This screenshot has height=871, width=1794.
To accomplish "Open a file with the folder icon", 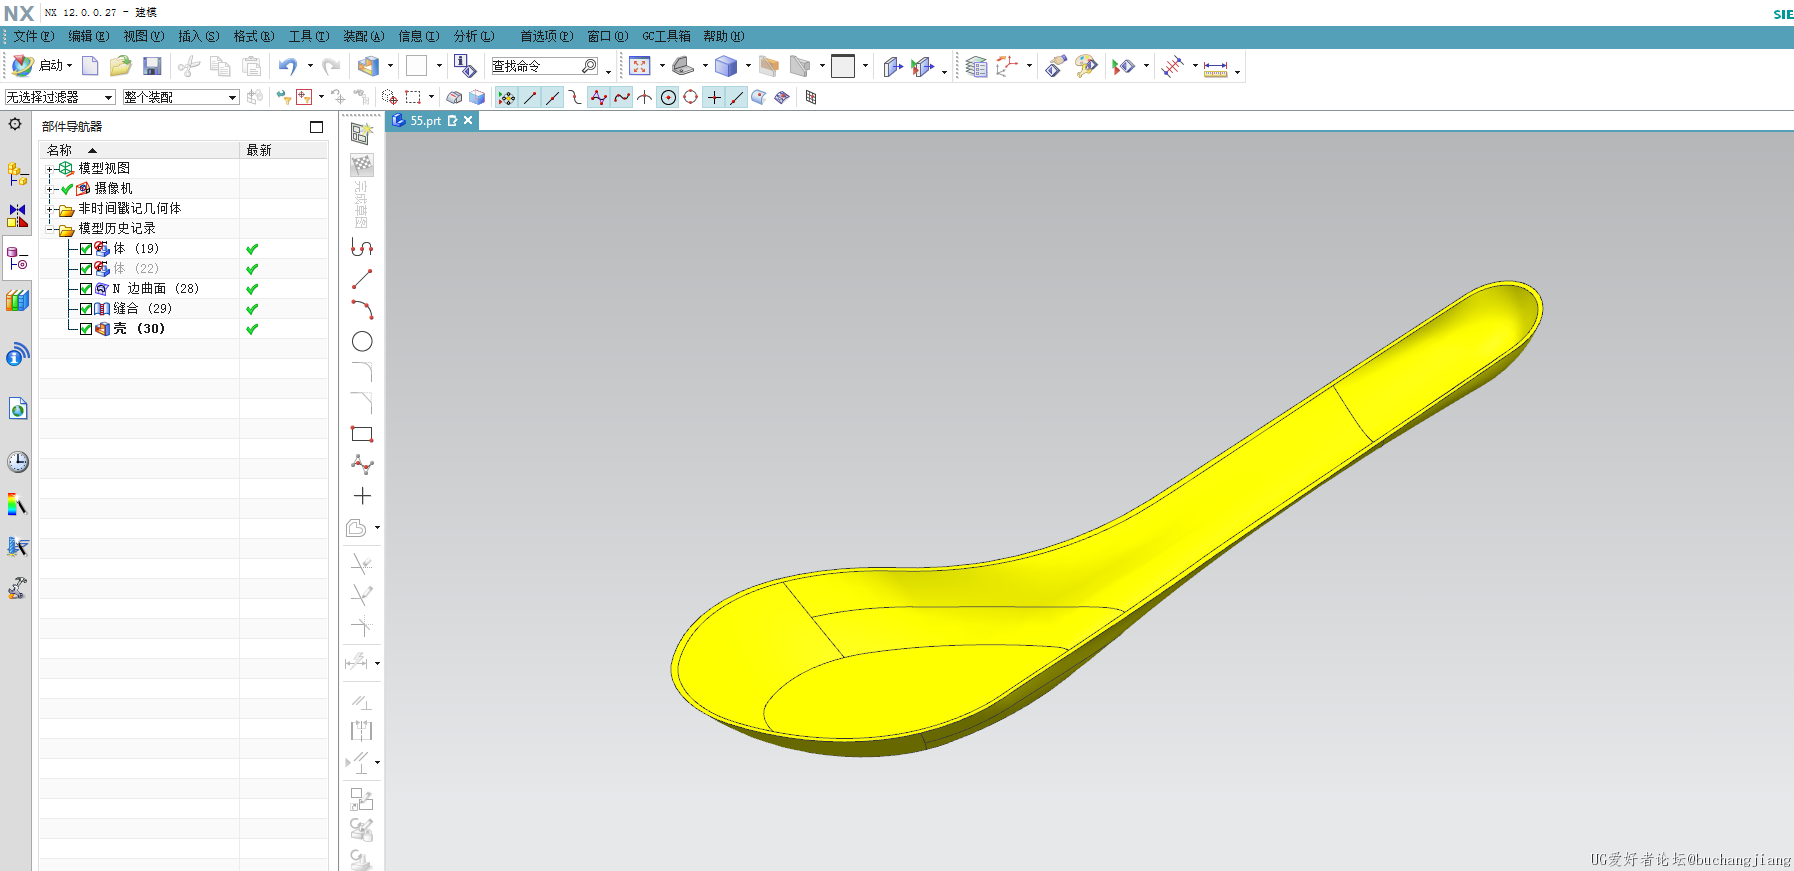I will point(121,66).
